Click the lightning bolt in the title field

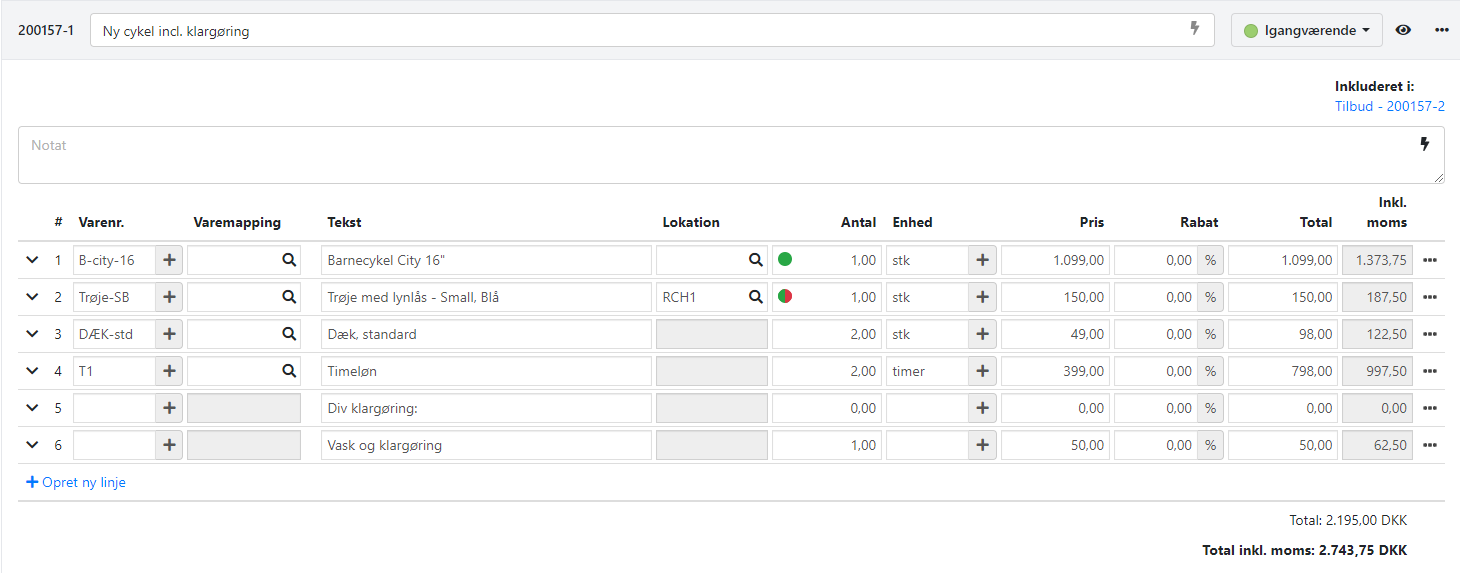tap(1194, 29)
